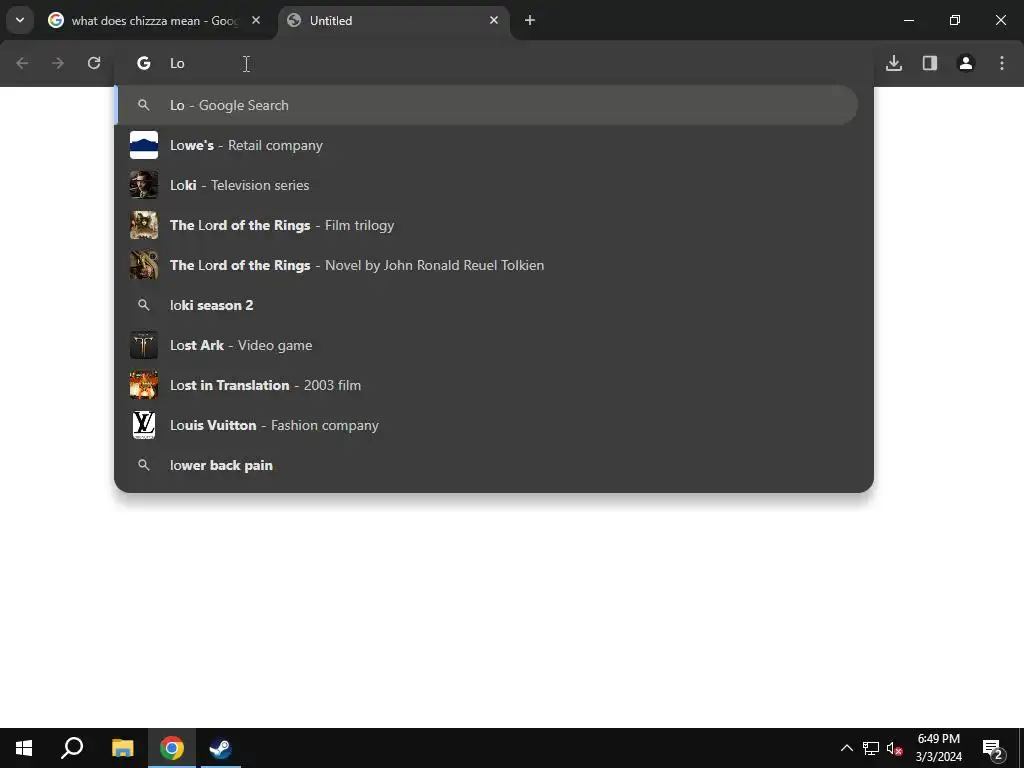Open the clock showing 6:49 PM
Image resolution: width=1024 pixels, height=768 pixels.
(938, 748)
